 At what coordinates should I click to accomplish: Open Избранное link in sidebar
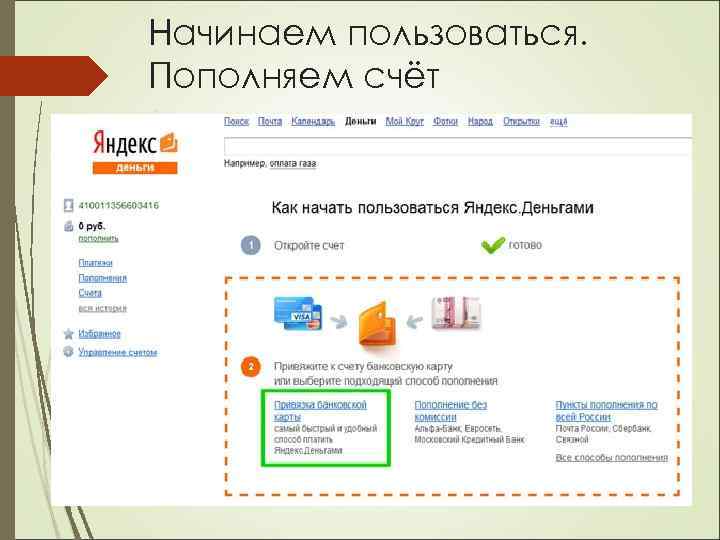[x=99, y=334]
